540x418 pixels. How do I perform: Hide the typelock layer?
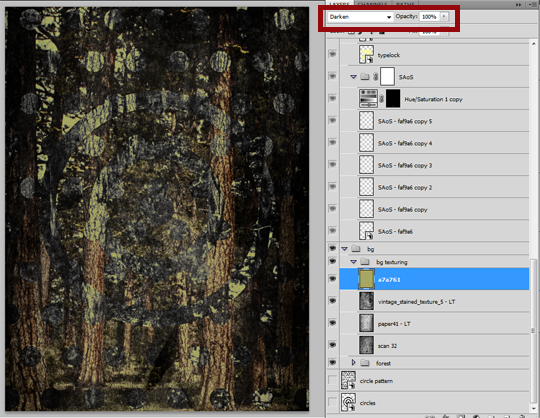332,54
